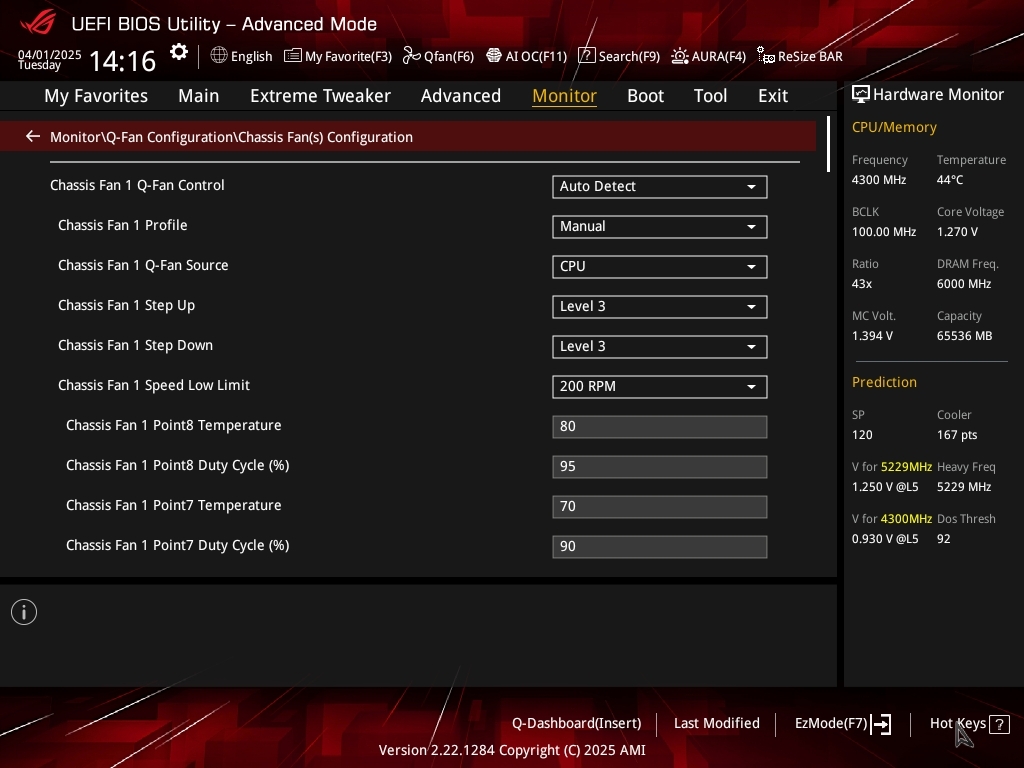Select the Monitor tab

[564, 96]
